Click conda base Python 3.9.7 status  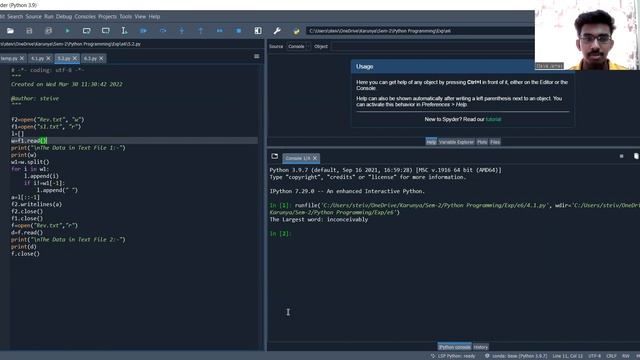(x=517, y=356)
